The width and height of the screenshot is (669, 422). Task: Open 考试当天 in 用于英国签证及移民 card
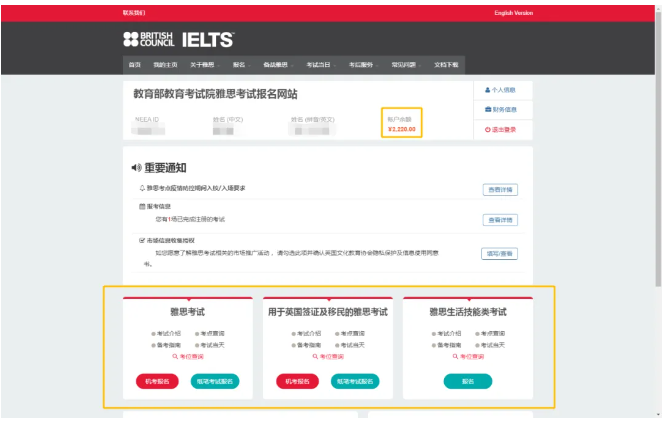tap(352, 345)
